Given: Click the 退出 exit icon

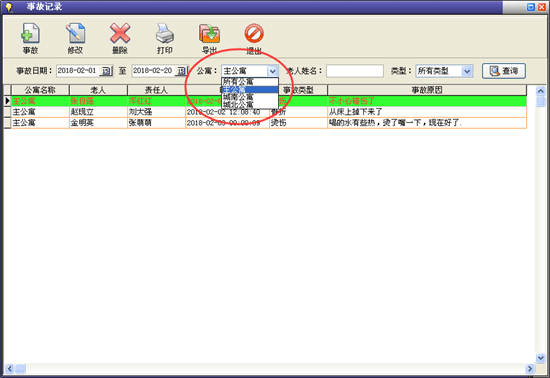Looking at the screenshot, I should tap(254, 34).
